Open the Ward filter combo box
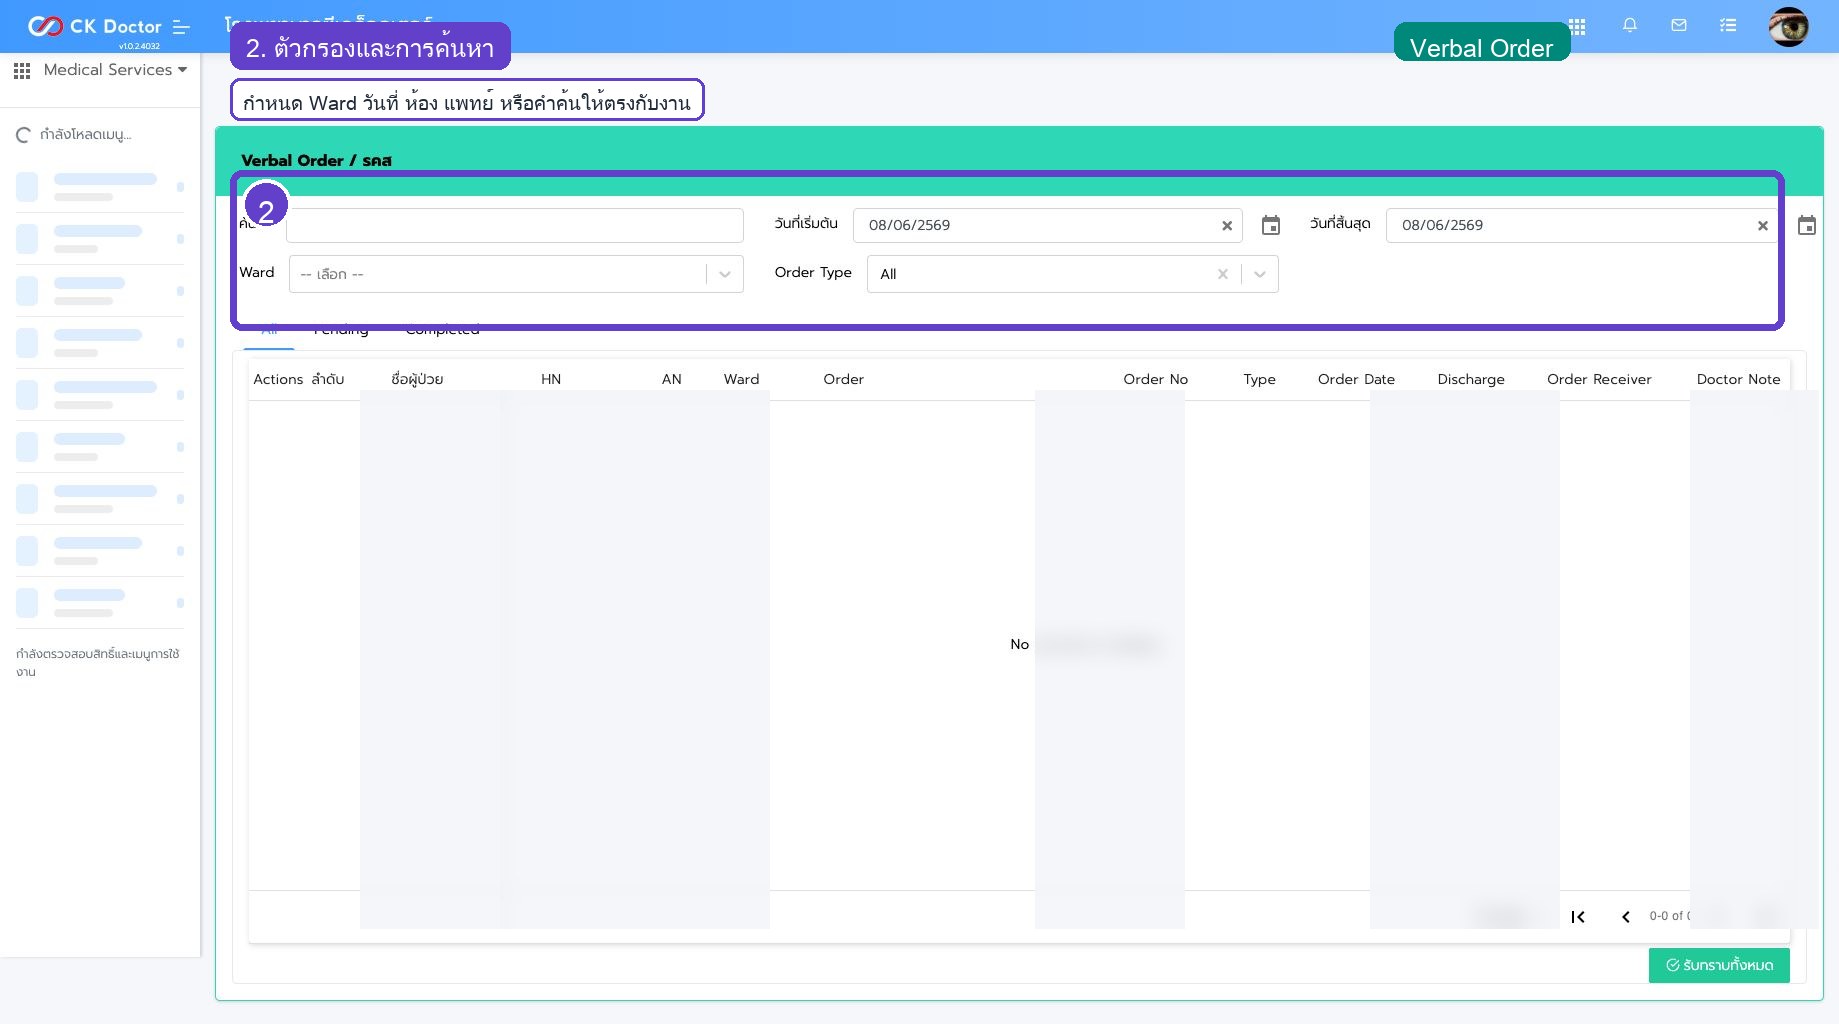This screenshot has height=1024, width=1839. pyautogui.click(x=515, y=274)
